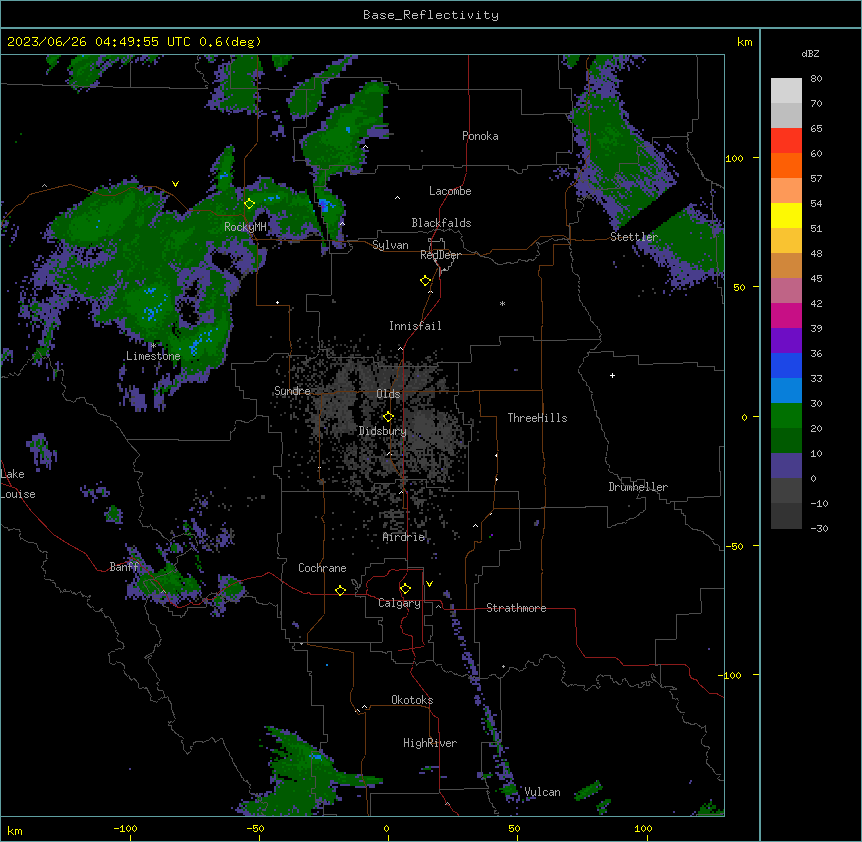Click the km unit label at top right
This screenshot has height=842, width=862.
[744, 42]
